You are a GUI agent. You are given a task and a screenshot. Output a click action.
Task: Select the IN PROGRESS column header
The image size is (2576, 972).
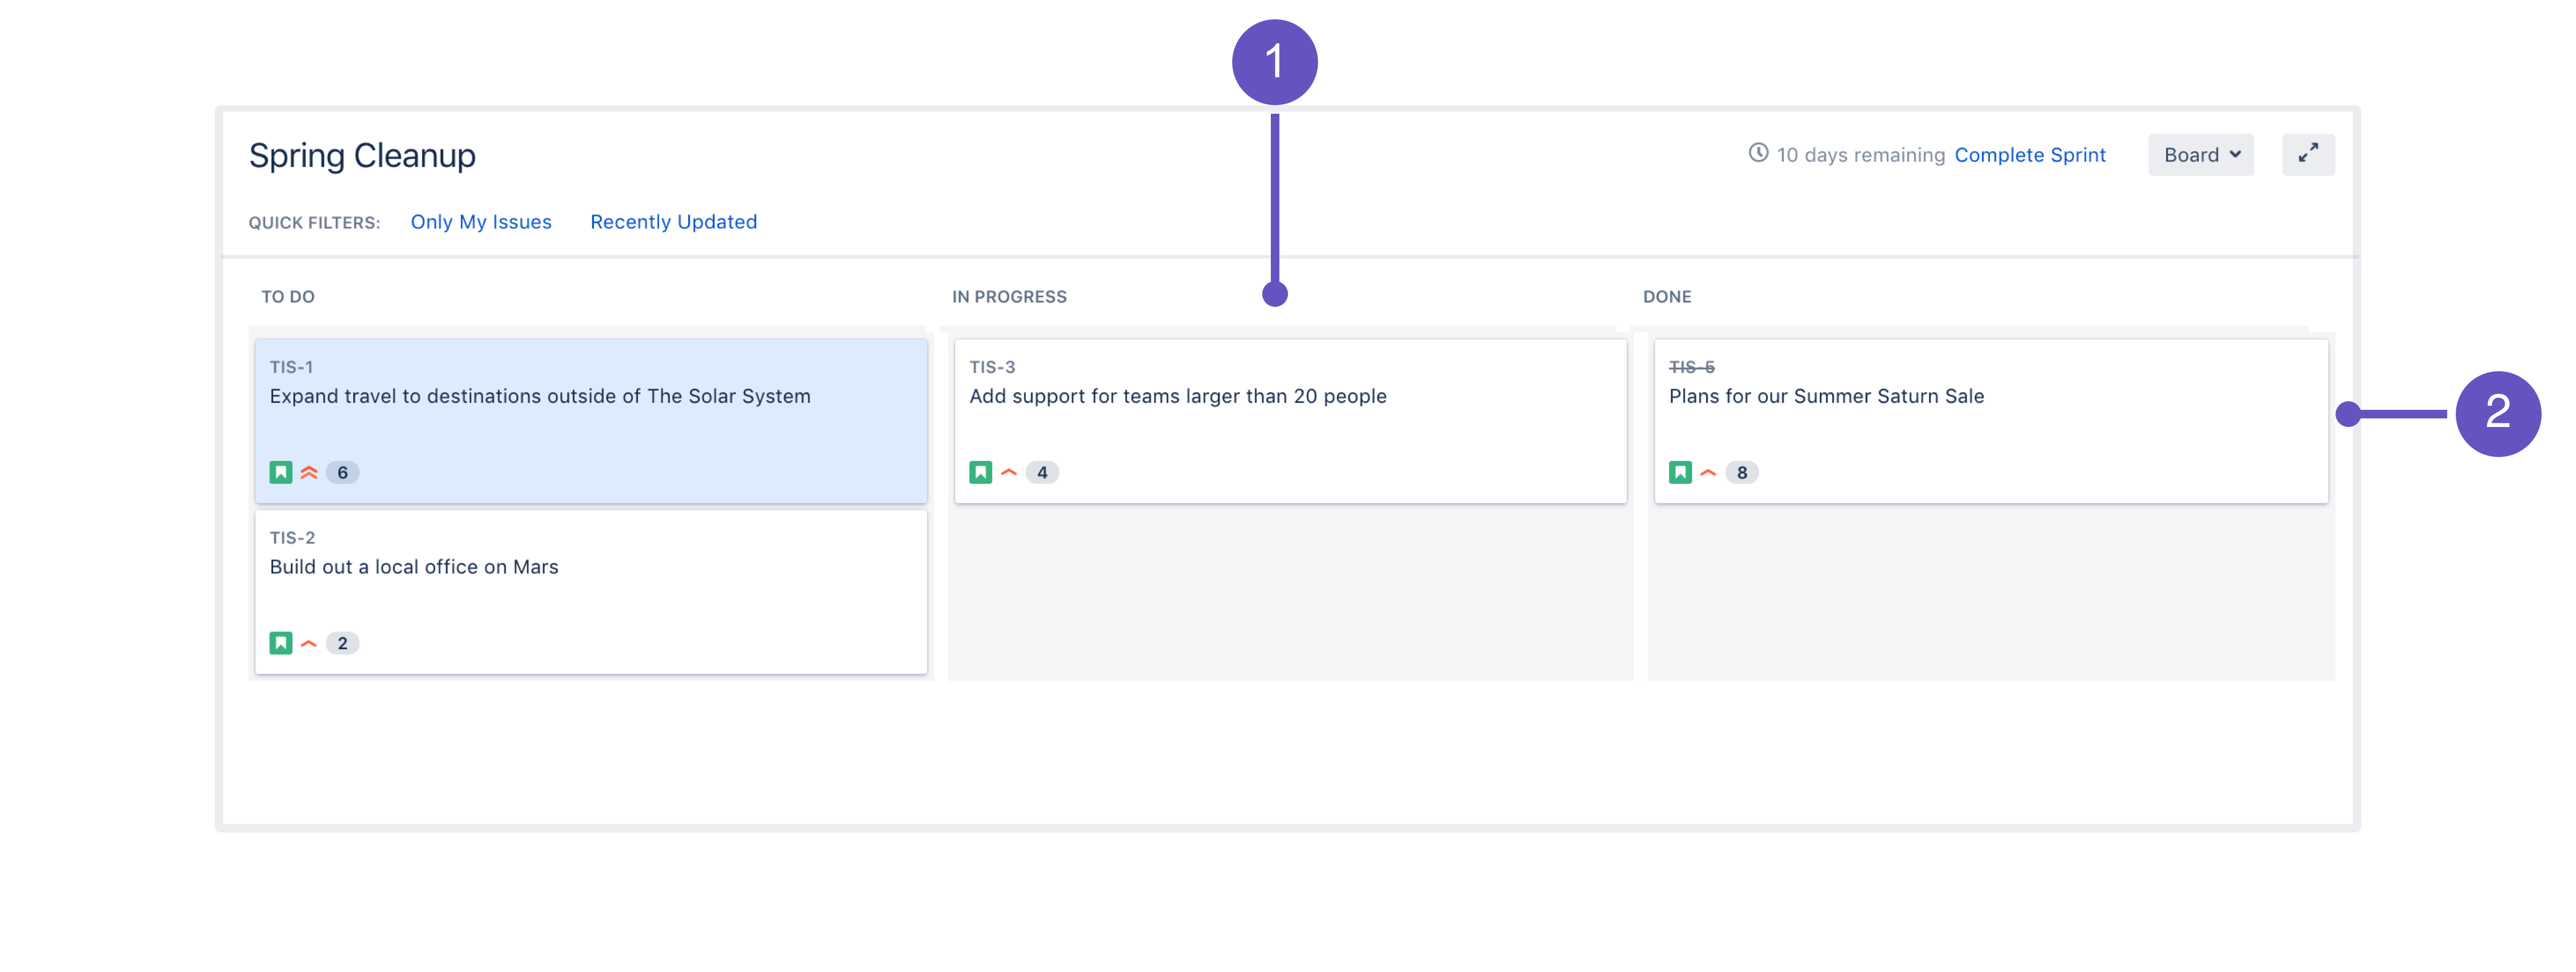[1009, 297]
